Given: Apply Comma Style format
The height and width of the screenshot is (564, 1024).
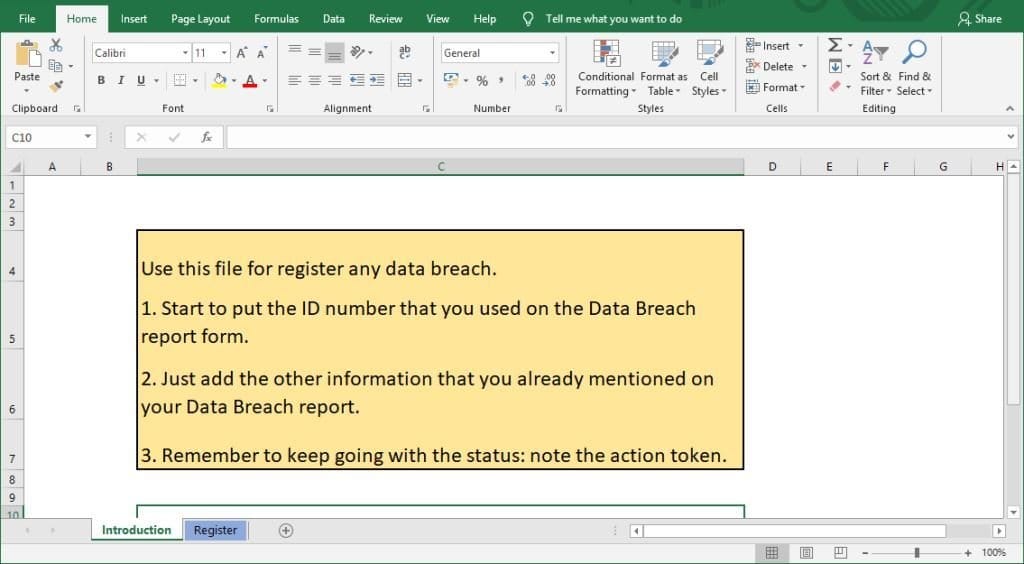Looking at the screenshot, I should point(501,80).
